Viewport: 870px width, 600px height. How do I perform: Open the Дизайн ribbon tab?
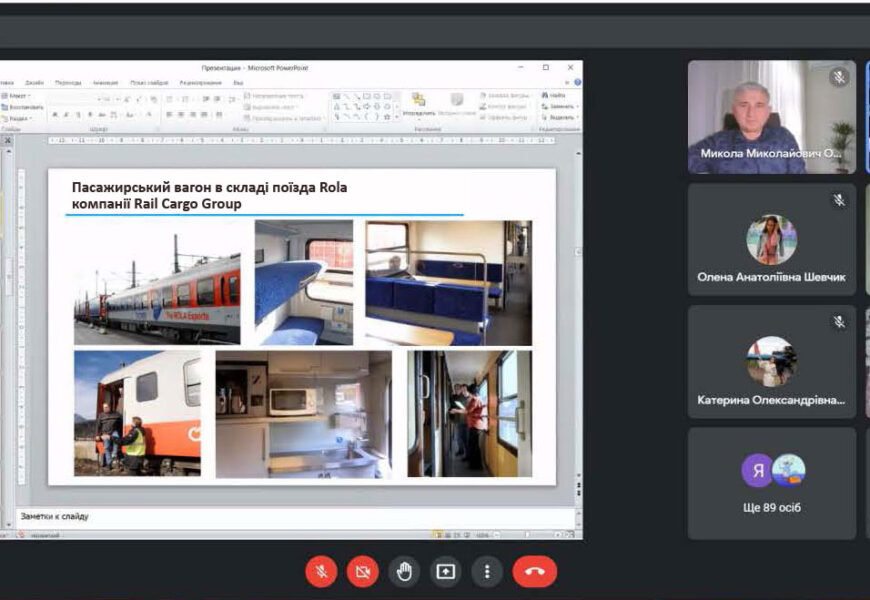35,83
